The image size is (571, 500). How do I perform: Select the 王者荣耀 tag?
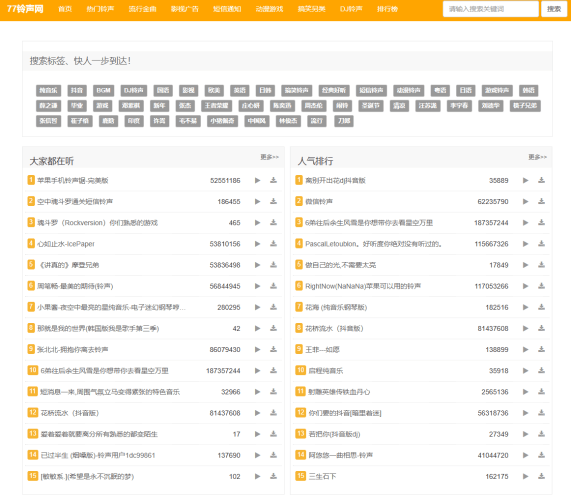click(216, 106)
